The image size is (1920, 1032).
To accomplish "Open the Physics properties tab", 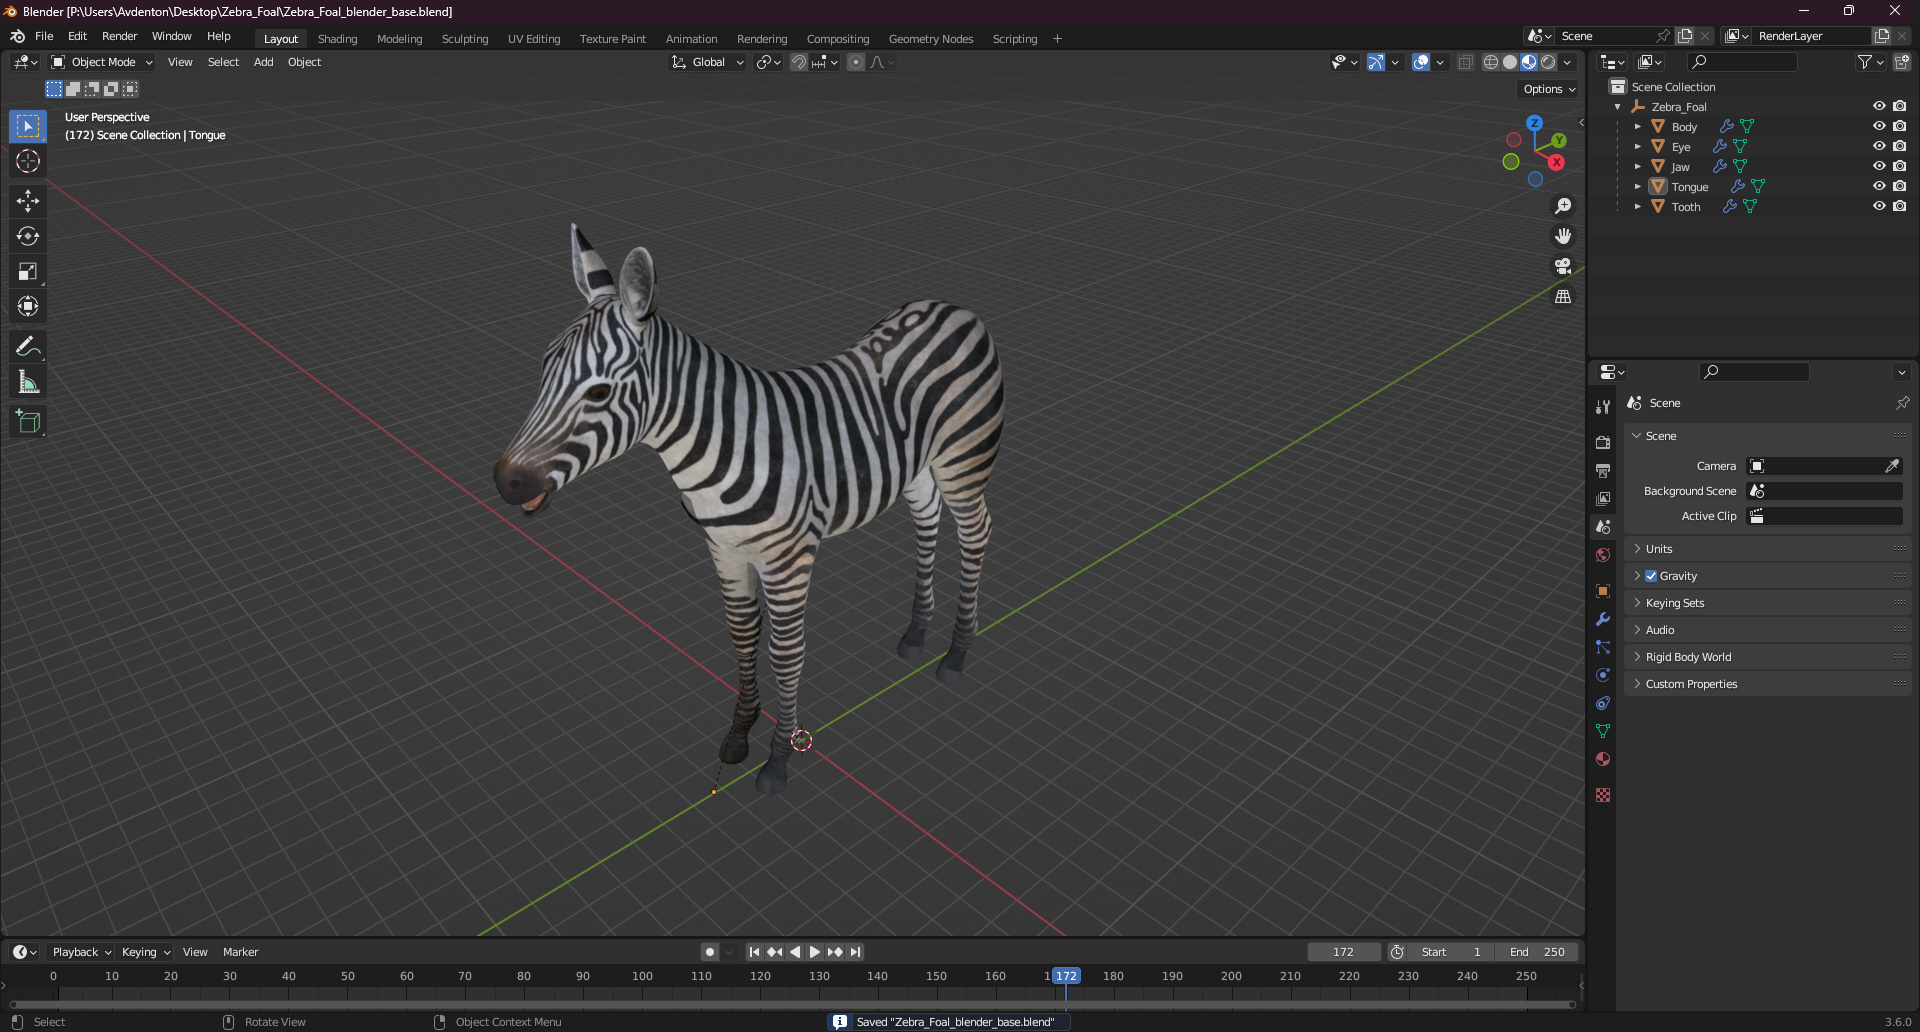I will click(1603, 675).
